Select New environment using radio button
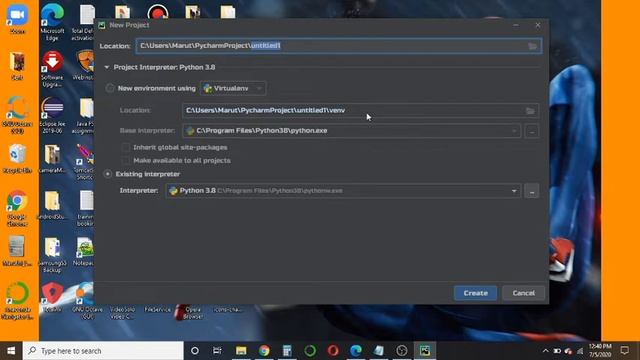 109,88
